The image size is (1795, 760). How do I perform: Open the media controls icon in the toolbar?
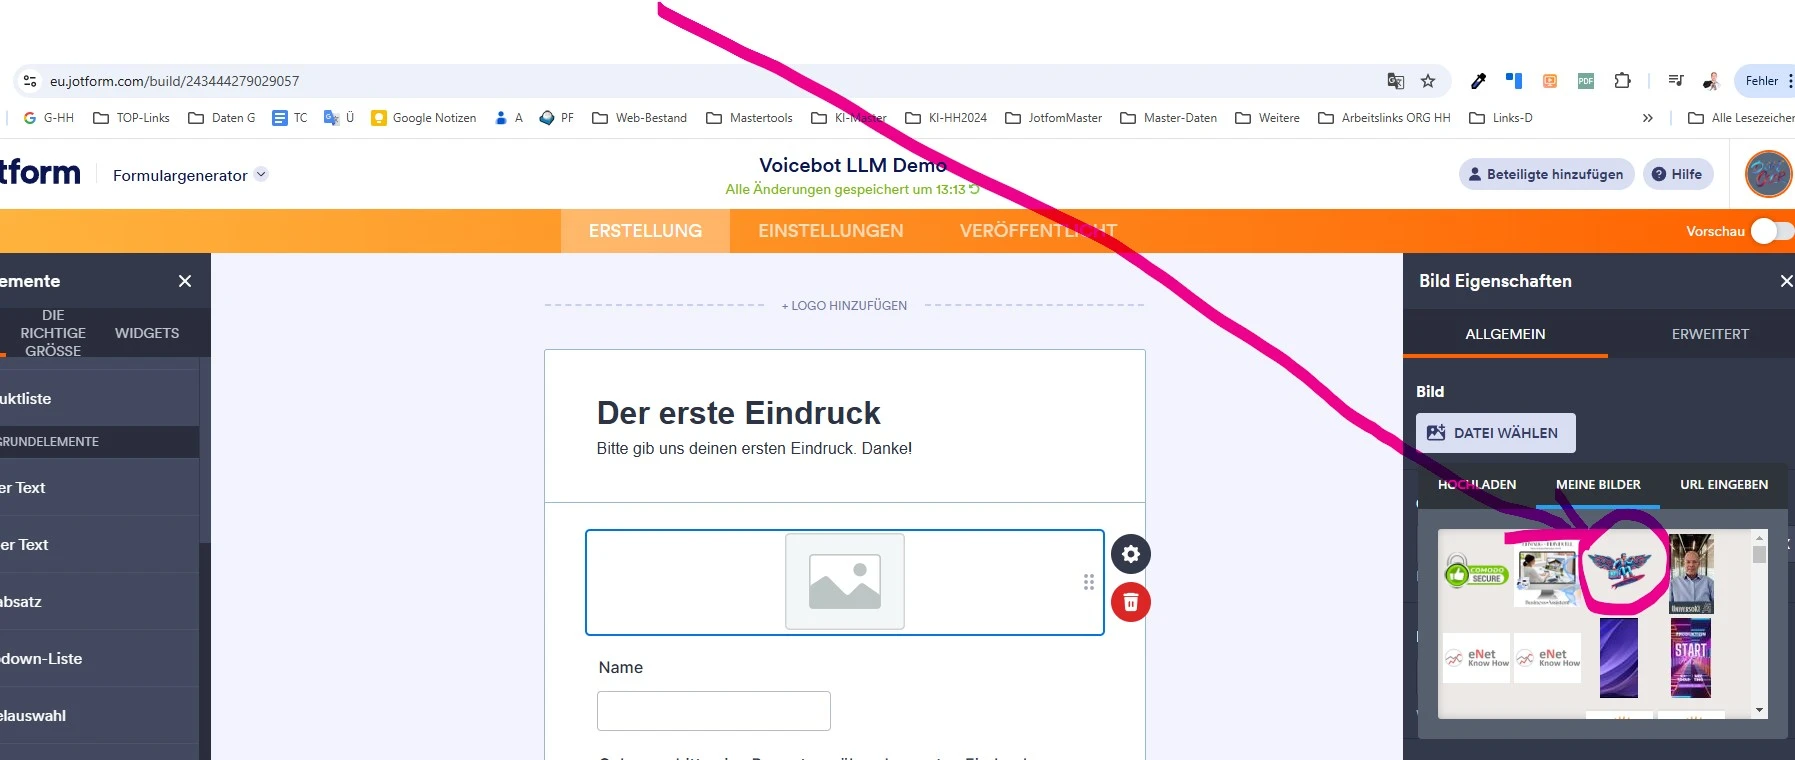(x=1676, y=81)
